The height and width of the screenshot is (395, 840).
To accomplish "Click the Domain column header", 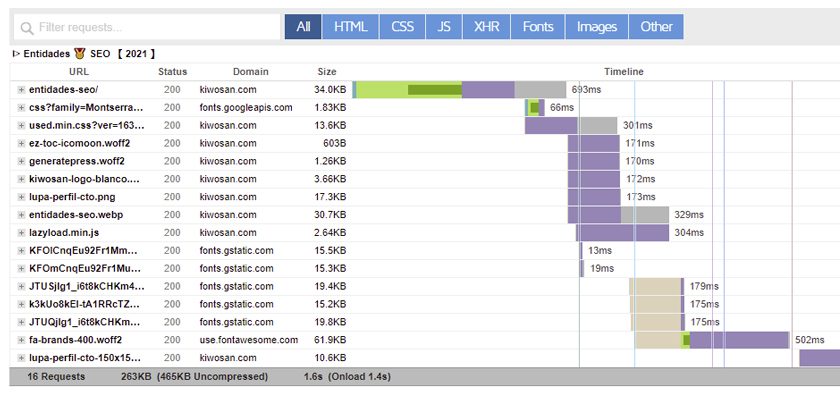I will click(x=251, y=72).
